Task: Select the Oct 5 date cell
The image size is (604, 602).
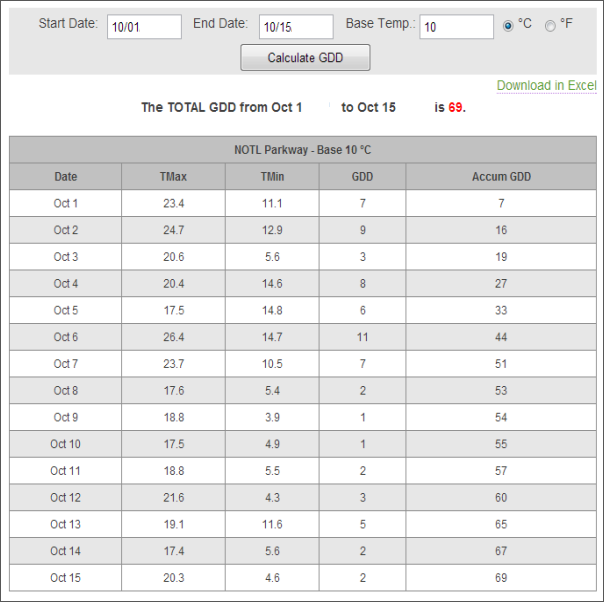Action: point(65,310)
